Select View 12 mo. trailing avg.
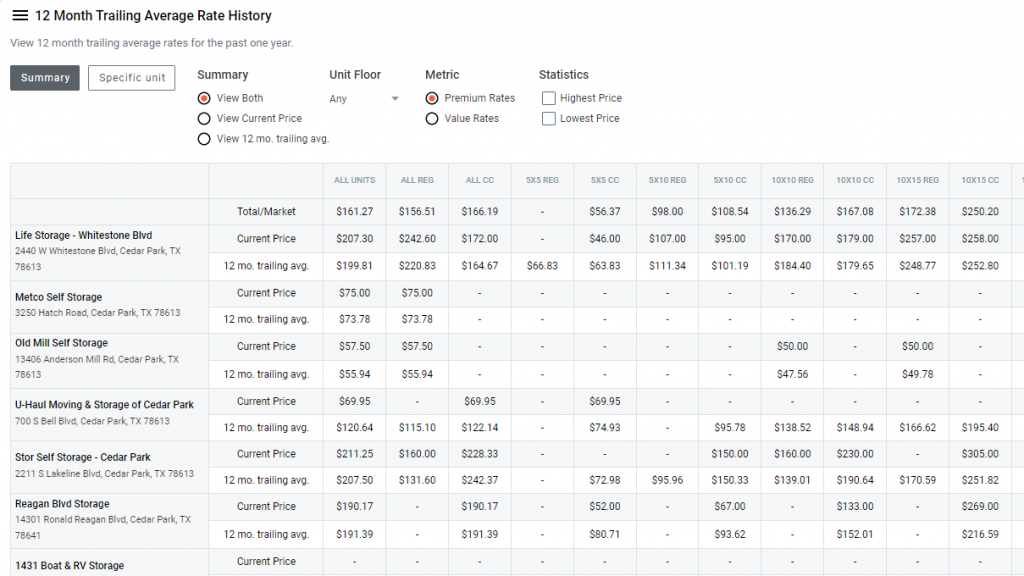This screenshot has height=576, width=1024. coord(205,139)
